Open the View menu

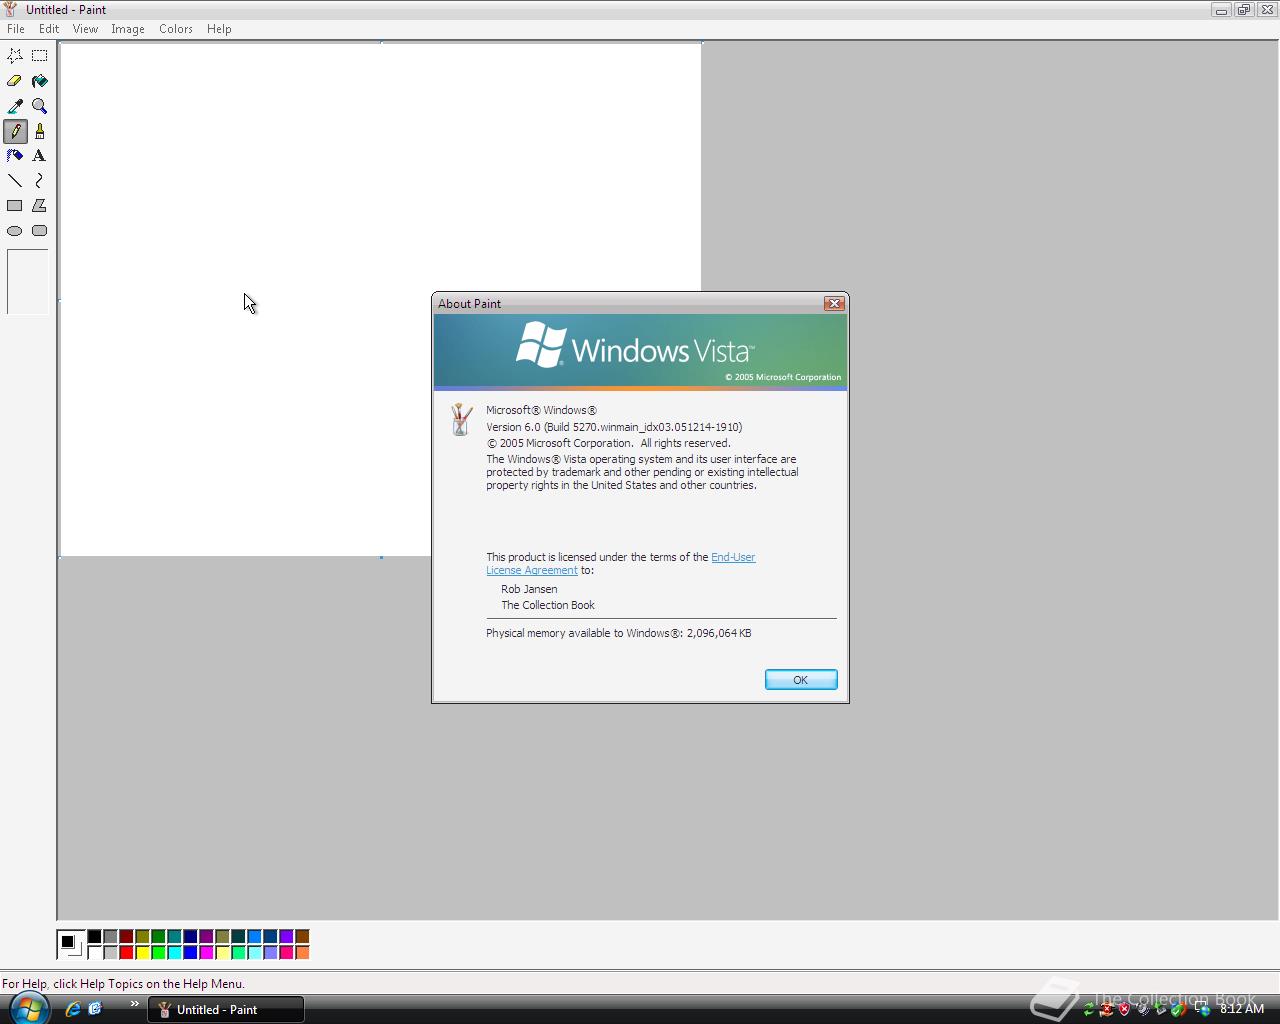85,29
